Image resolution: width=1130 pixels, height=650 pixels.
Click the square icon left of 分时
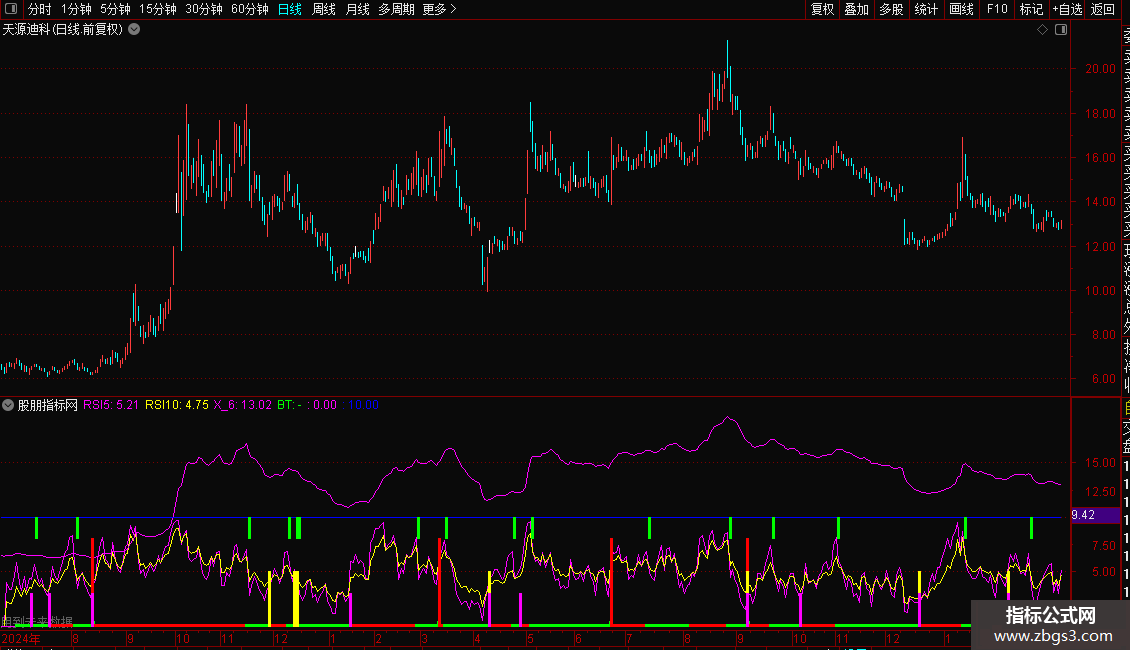click(10, 9)
